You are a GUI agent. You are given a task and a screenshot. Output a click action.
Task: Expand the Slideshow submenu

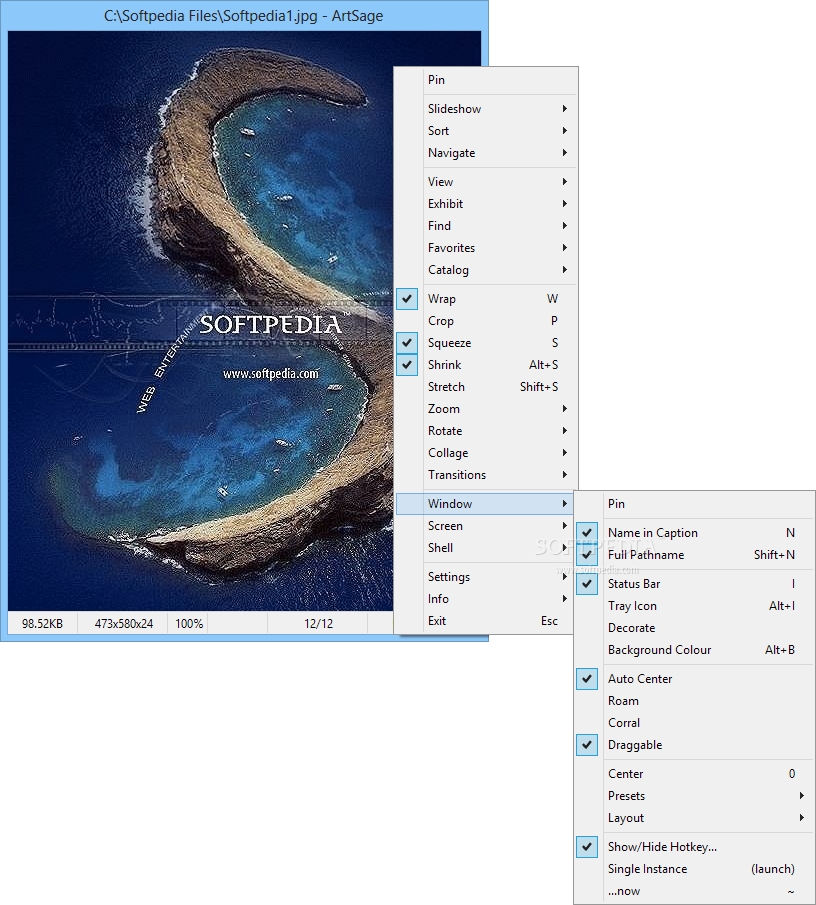point(486,109)
